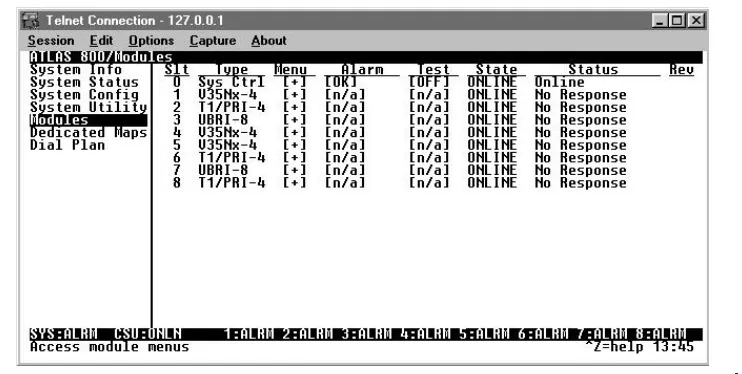Open the Edit menu
This screenshot has width=742, height=374.
click(101, 41)
